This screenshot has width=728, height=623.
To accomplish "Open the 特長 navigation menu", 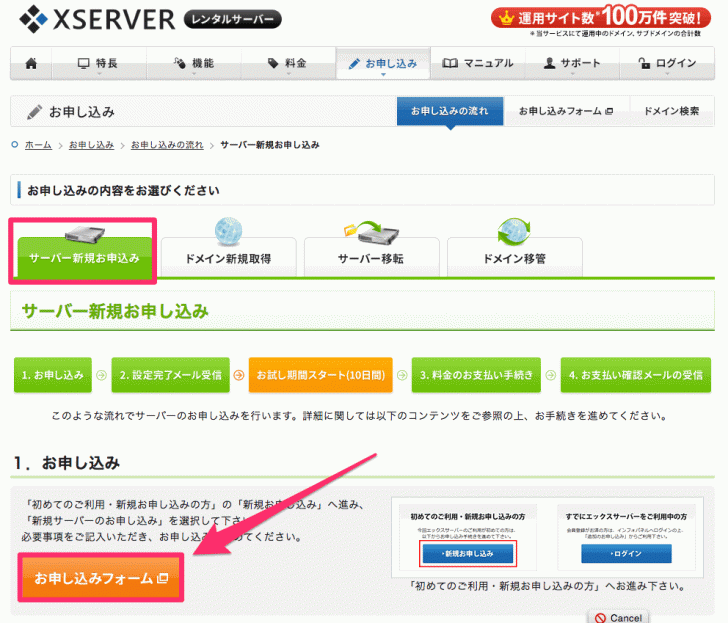I will pyautogui.click(x=98, y=63).
